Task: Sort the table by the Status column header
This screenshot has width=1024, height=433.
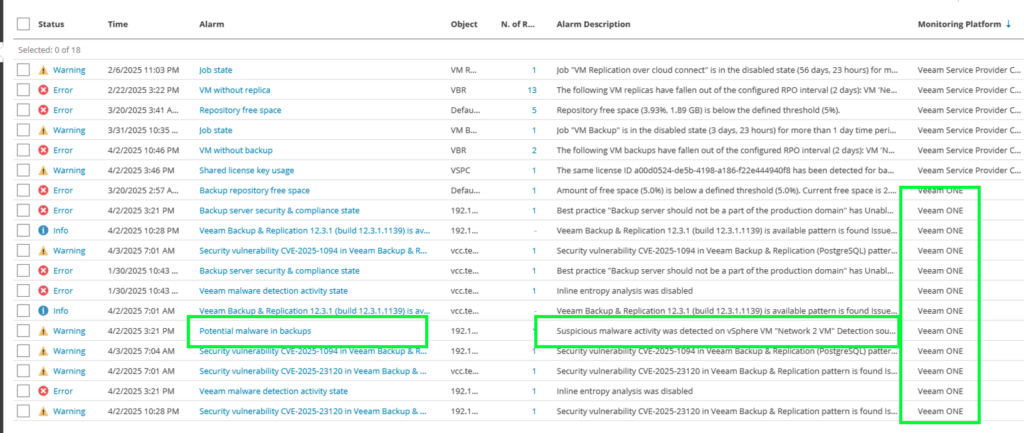Action: pos(52,24)
